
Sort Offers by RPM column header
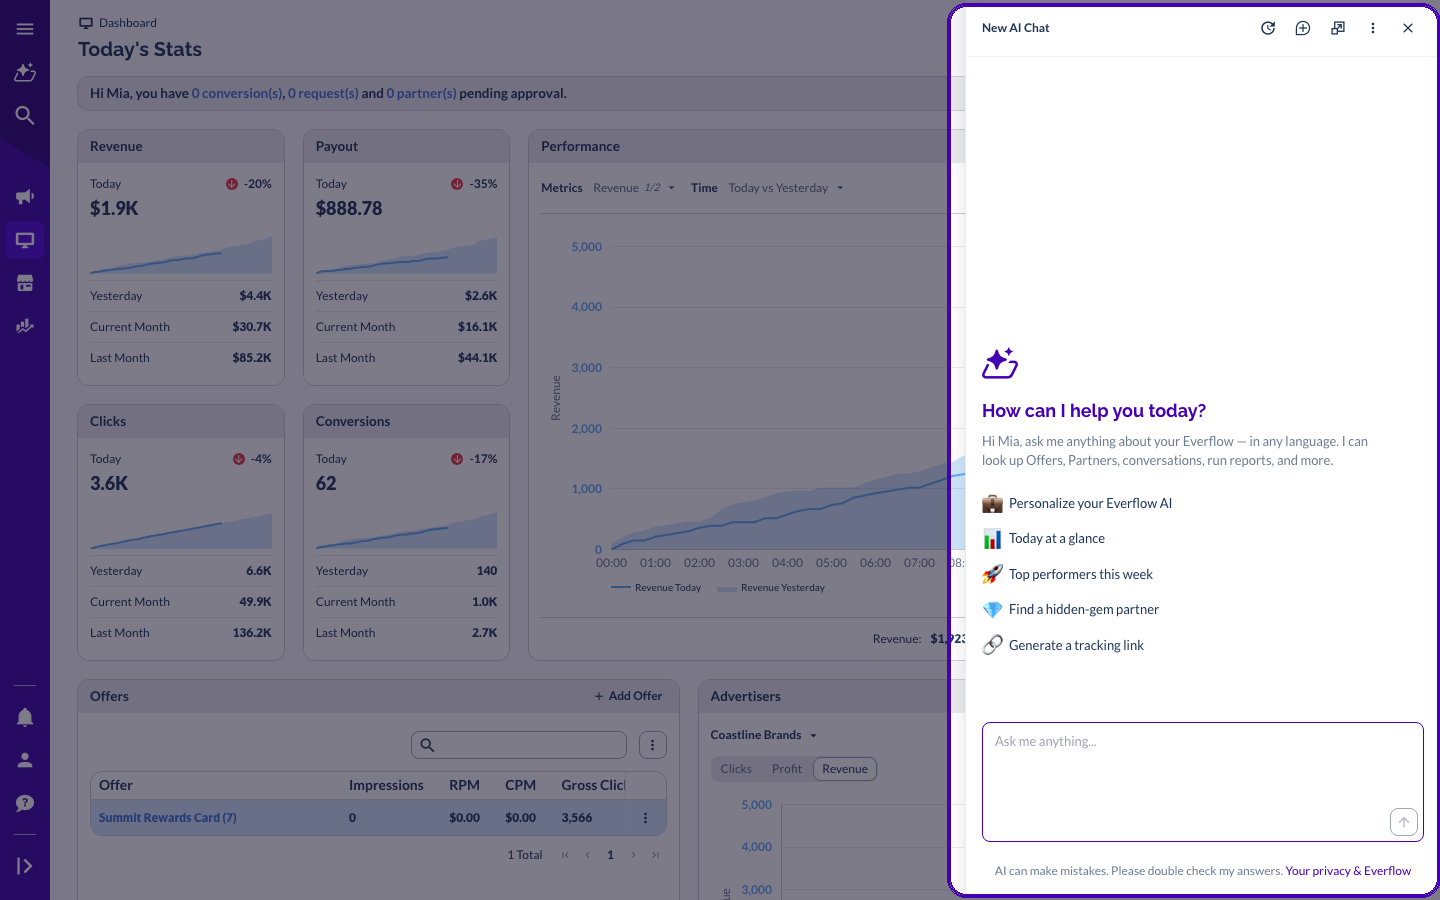pyautogui.click(x=464, y=786)
